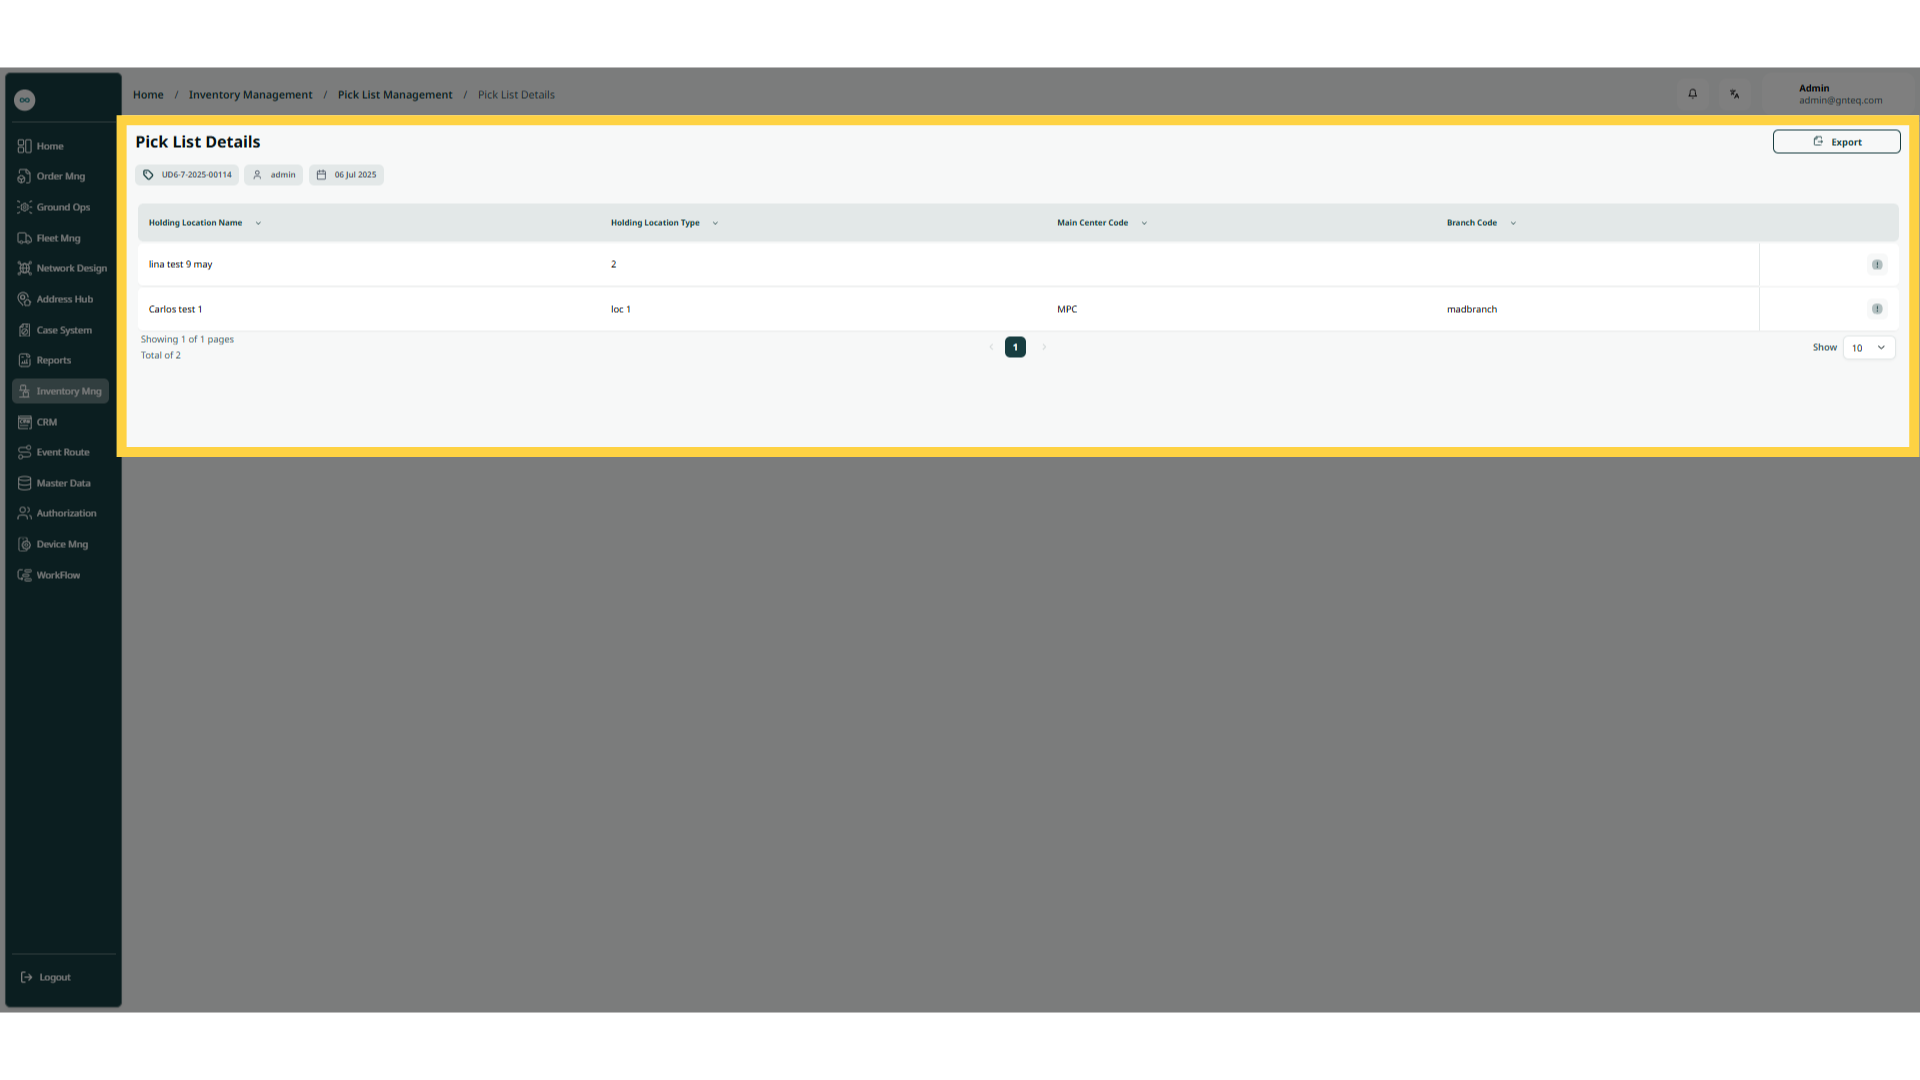Open the Show 10 rows dropdown
This screenshot has height=1080, width=1920.
tap(1868, 348)
